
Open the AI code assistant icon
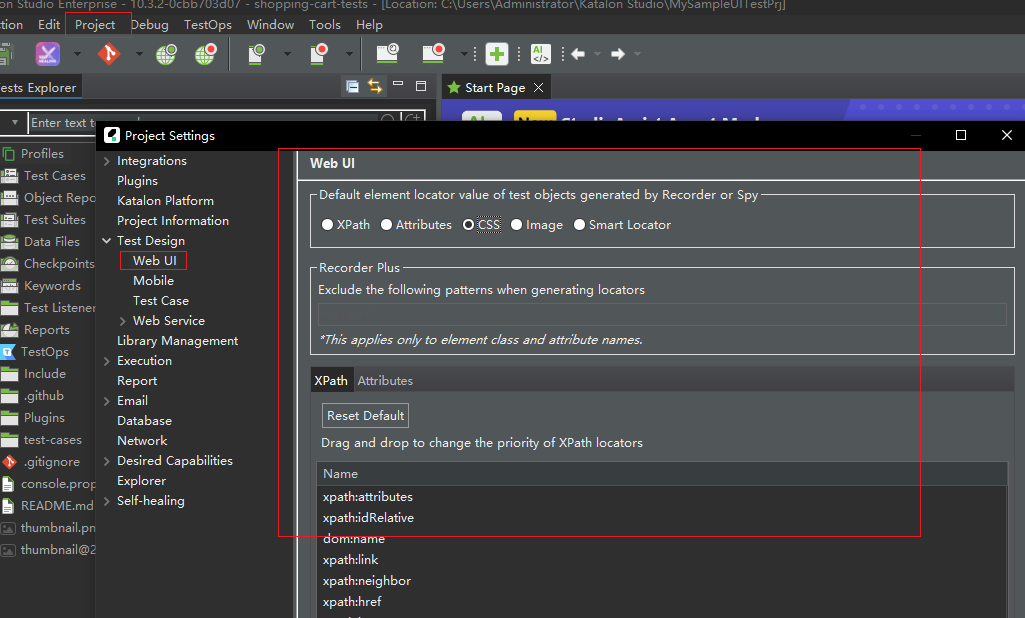(x=541, y=54)
